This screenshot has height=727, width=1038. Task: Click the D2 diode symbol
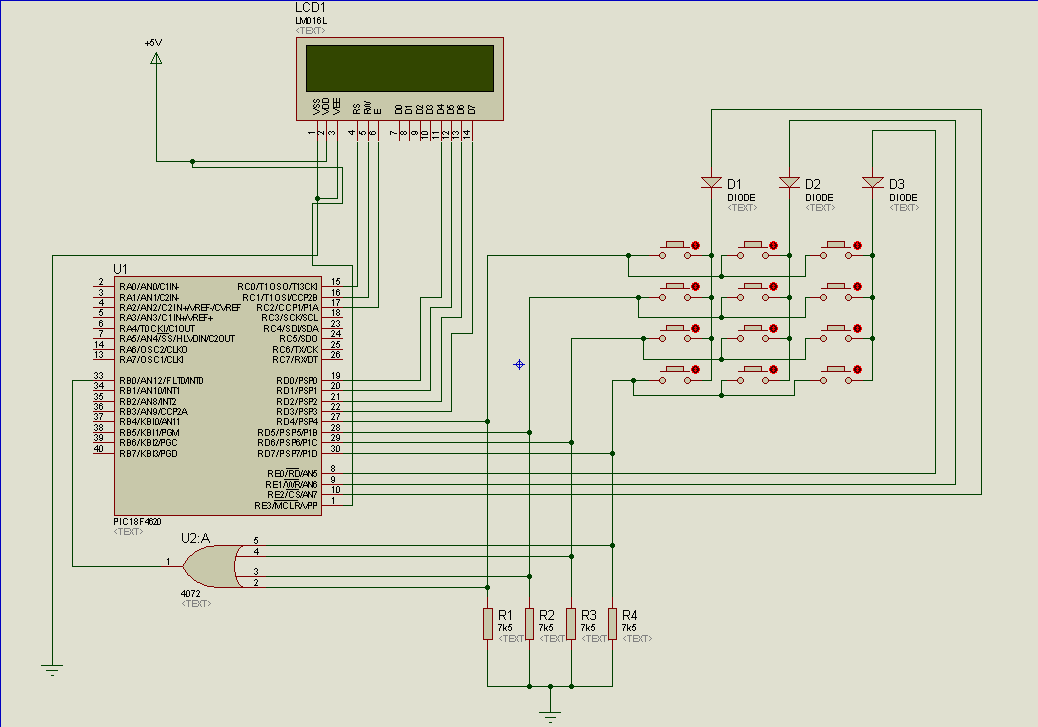point(789,183)
